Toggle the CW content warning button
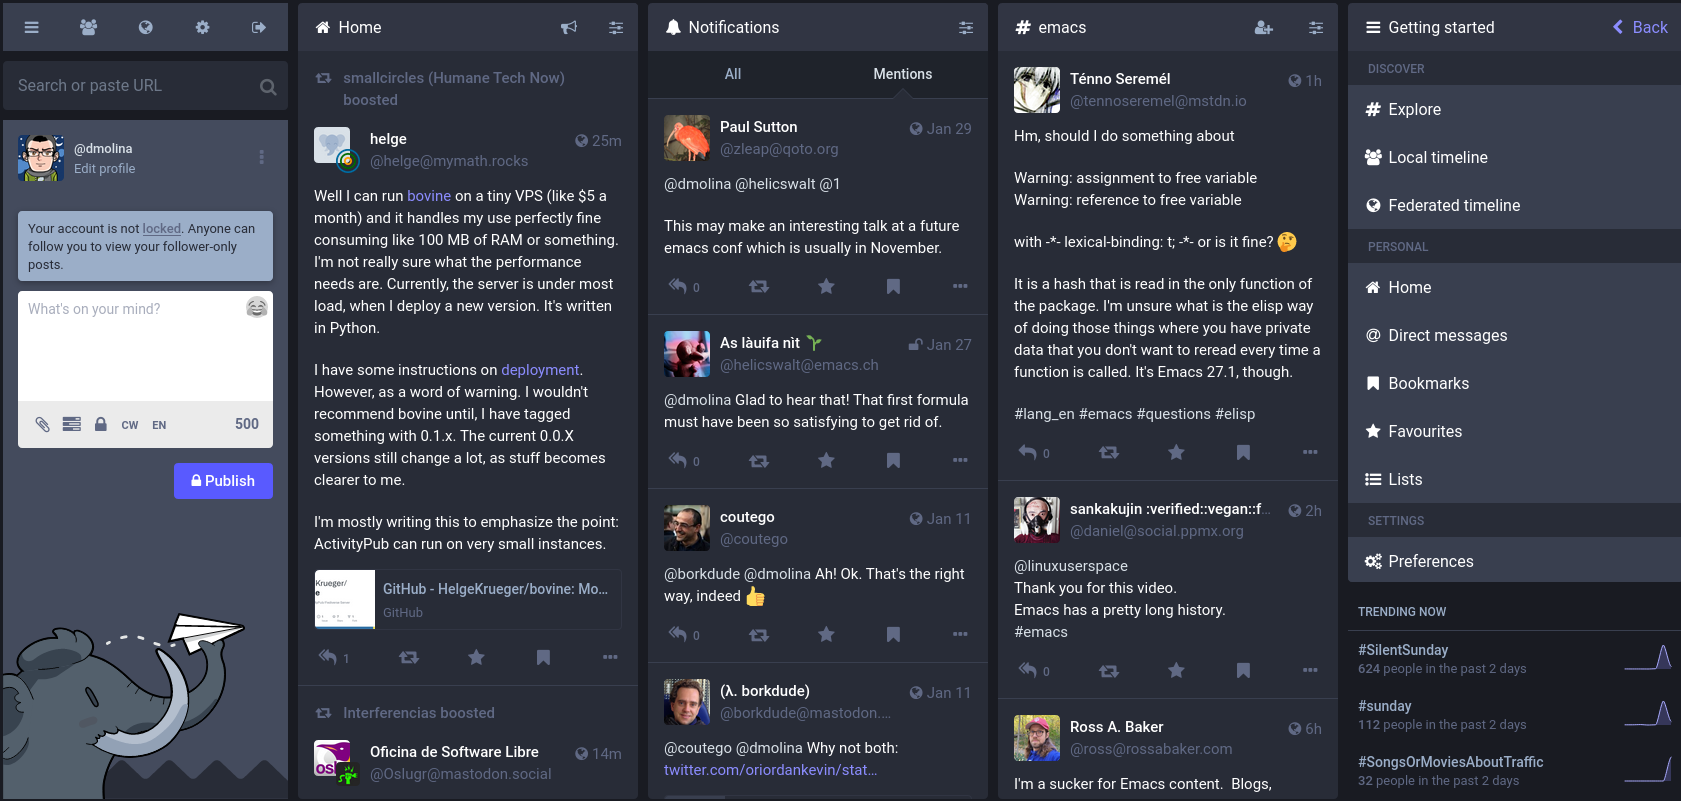Viewport: 1681px width, 801px height. point(130,425)
